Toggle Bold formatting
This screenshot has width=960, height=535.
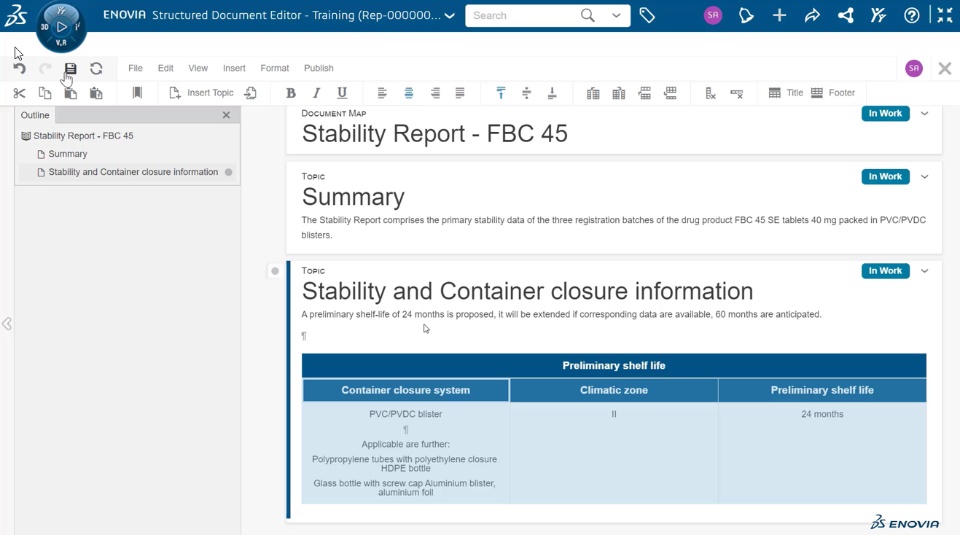pos(291,93)
